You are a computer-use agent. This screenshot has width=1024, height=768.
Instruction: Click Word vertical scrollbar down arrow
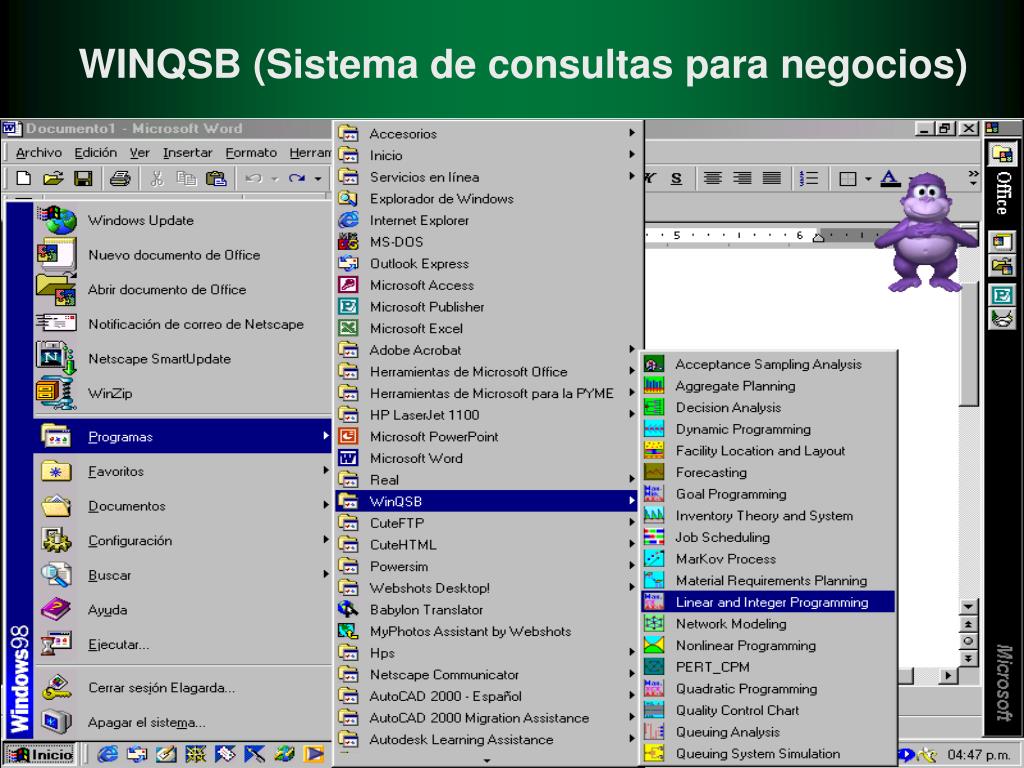click(968, 607)
